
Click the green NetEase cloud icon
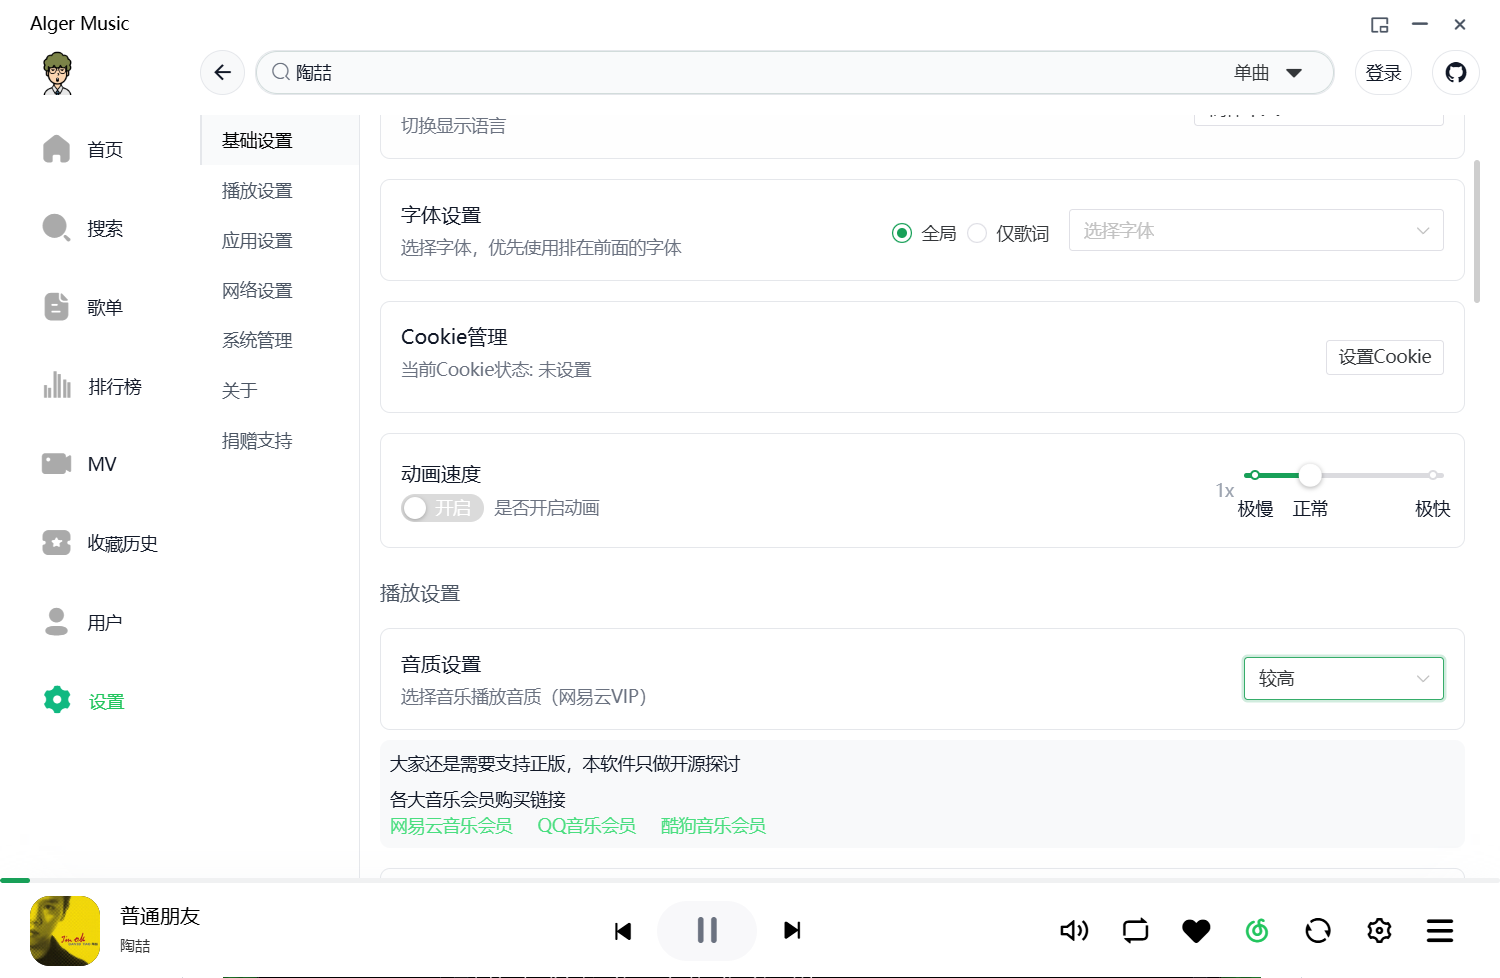point(1257,931)
